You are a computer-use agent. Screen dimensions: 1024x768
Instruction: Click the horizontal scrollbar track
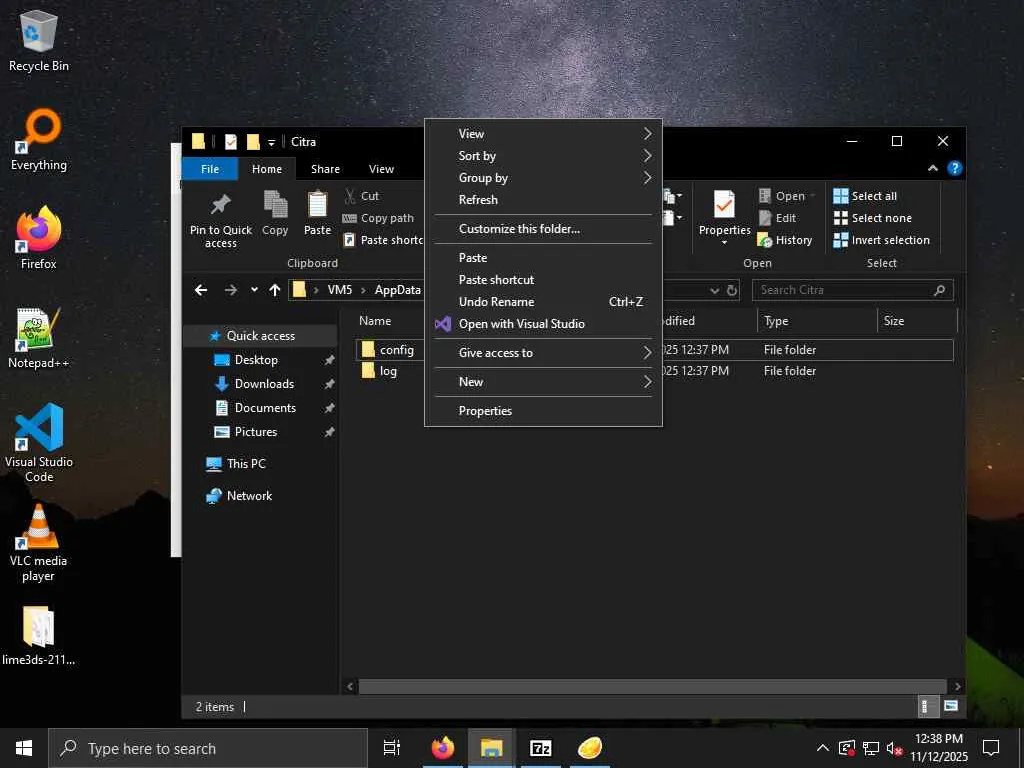pos(650,687)
